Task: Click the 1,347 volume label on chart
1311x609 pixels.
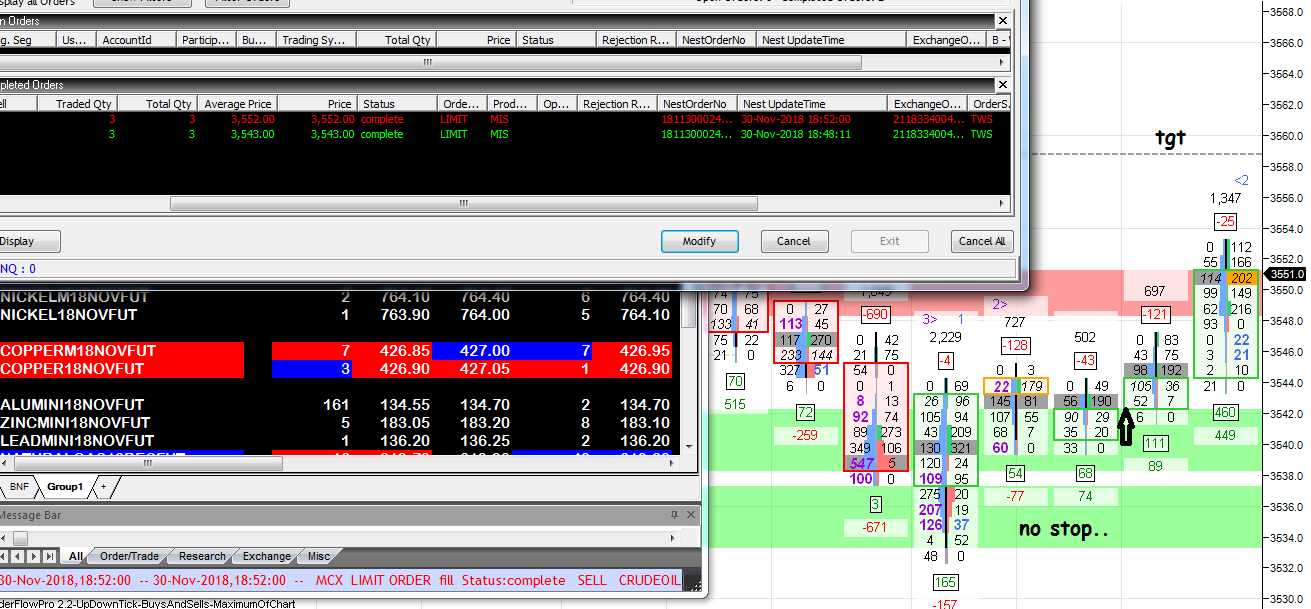Action: (1225, 200)
